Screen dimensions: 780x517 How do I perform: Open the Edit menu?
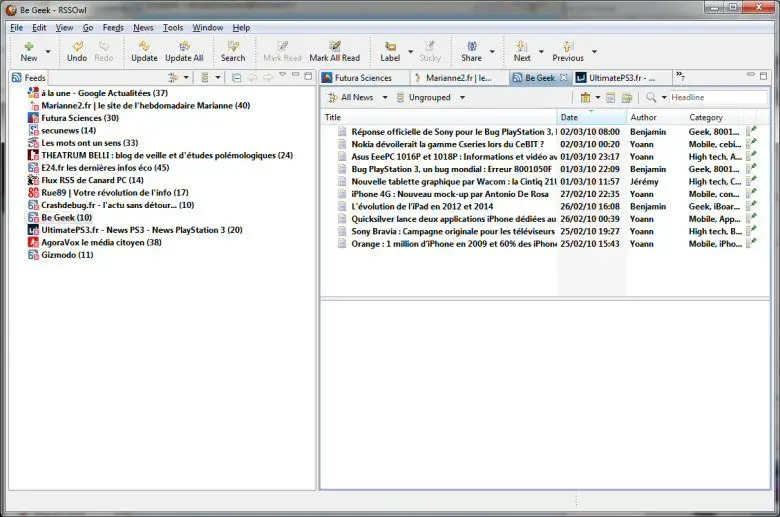point(39,27)
